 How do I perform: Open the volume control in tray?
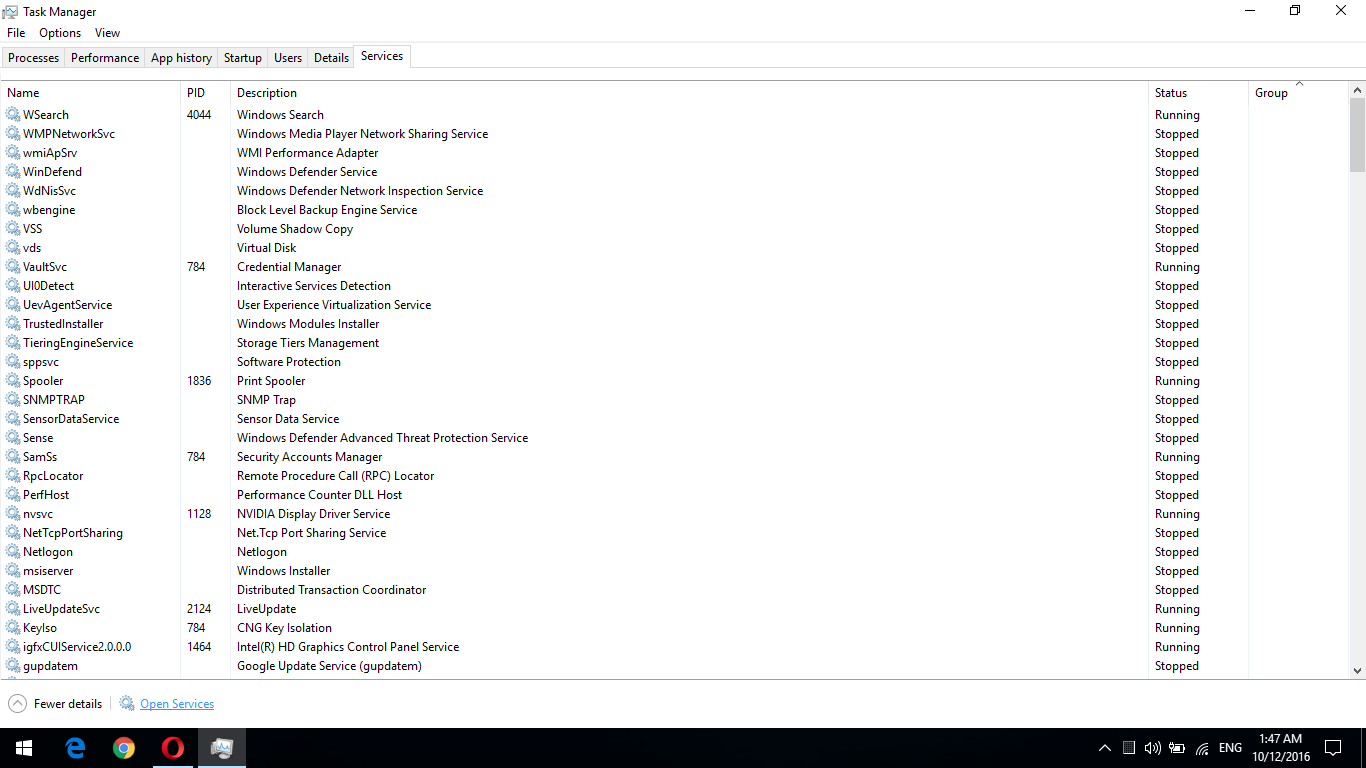(x=1152, y=748)
